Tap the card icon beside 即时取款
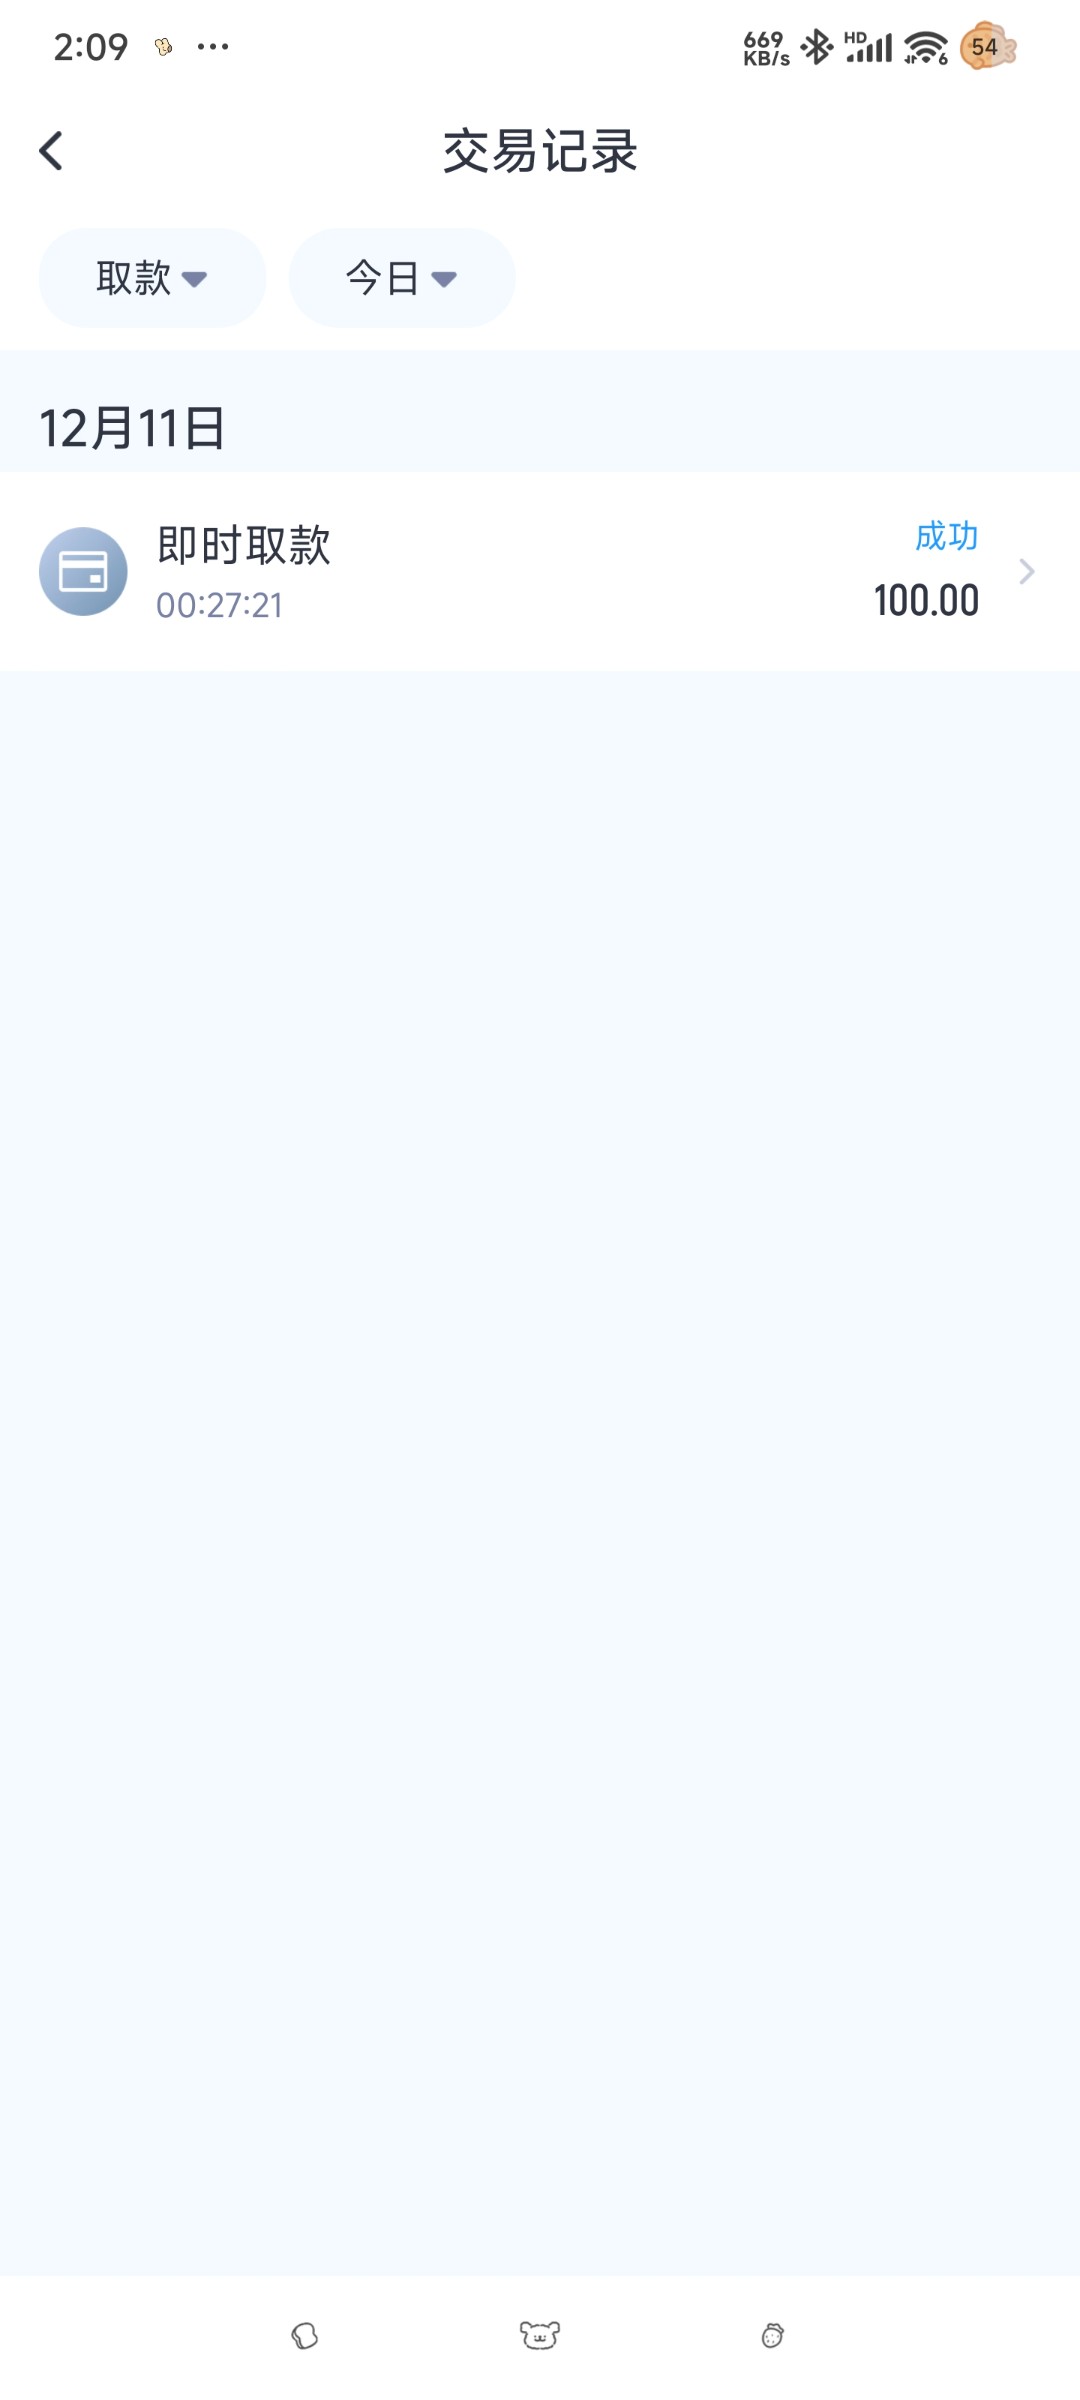Image resolution: width=1080 pixels, height=2400 pixels. tap(83, 571)
